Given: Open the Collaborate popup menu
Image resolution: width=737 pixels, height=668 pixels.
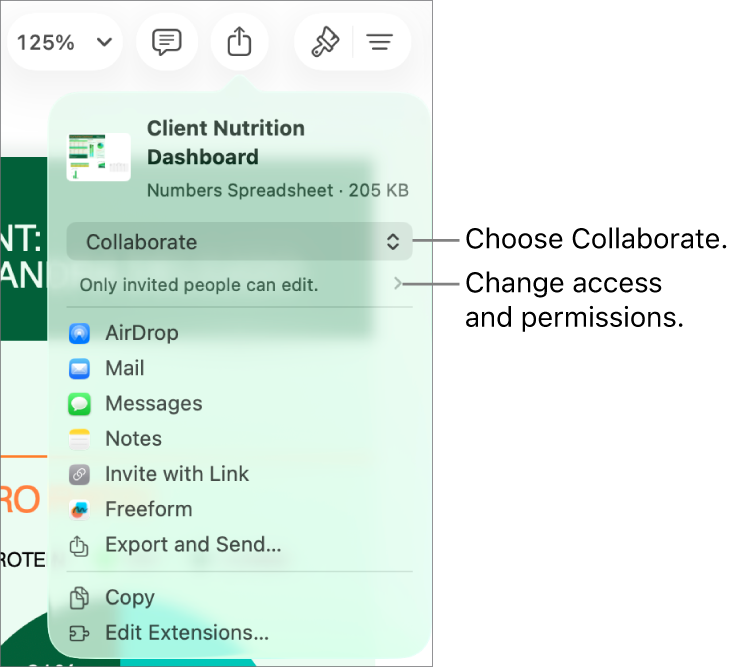Looking at the screenshot, I should click(240, 242).
